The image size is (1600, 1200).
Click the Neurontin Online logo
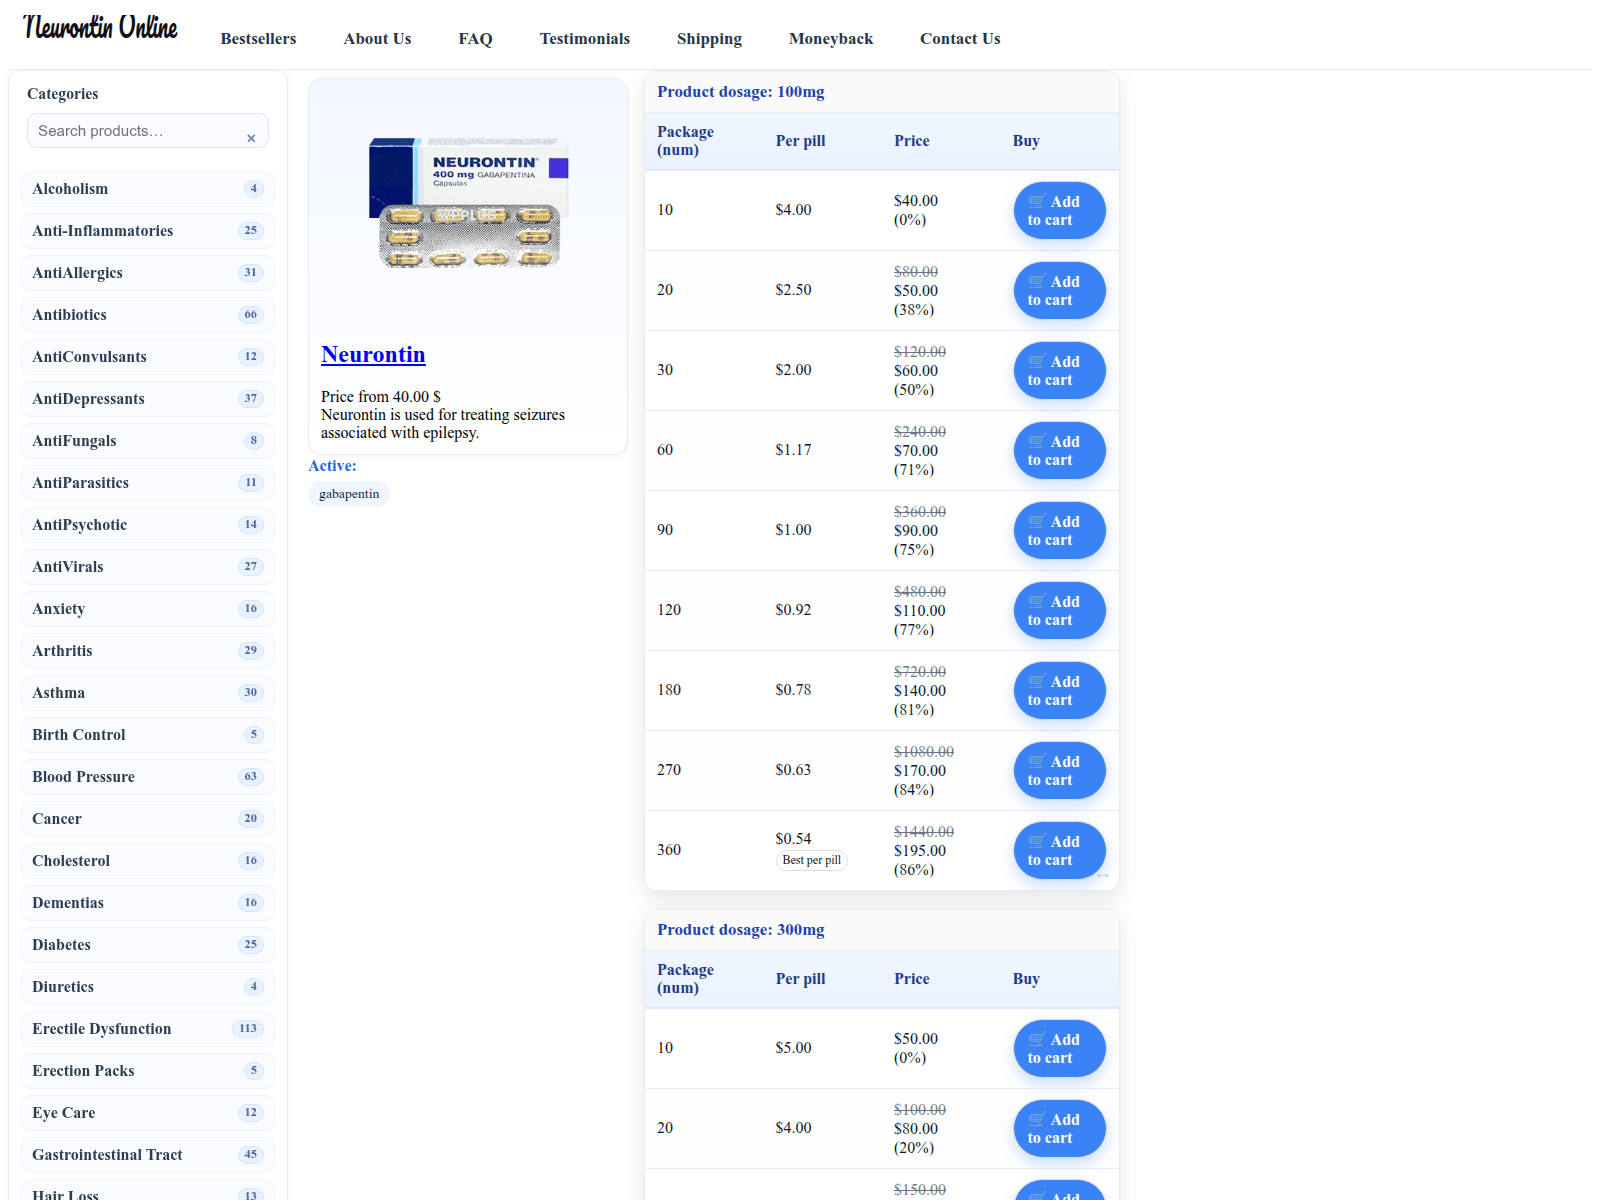[100, 28]
